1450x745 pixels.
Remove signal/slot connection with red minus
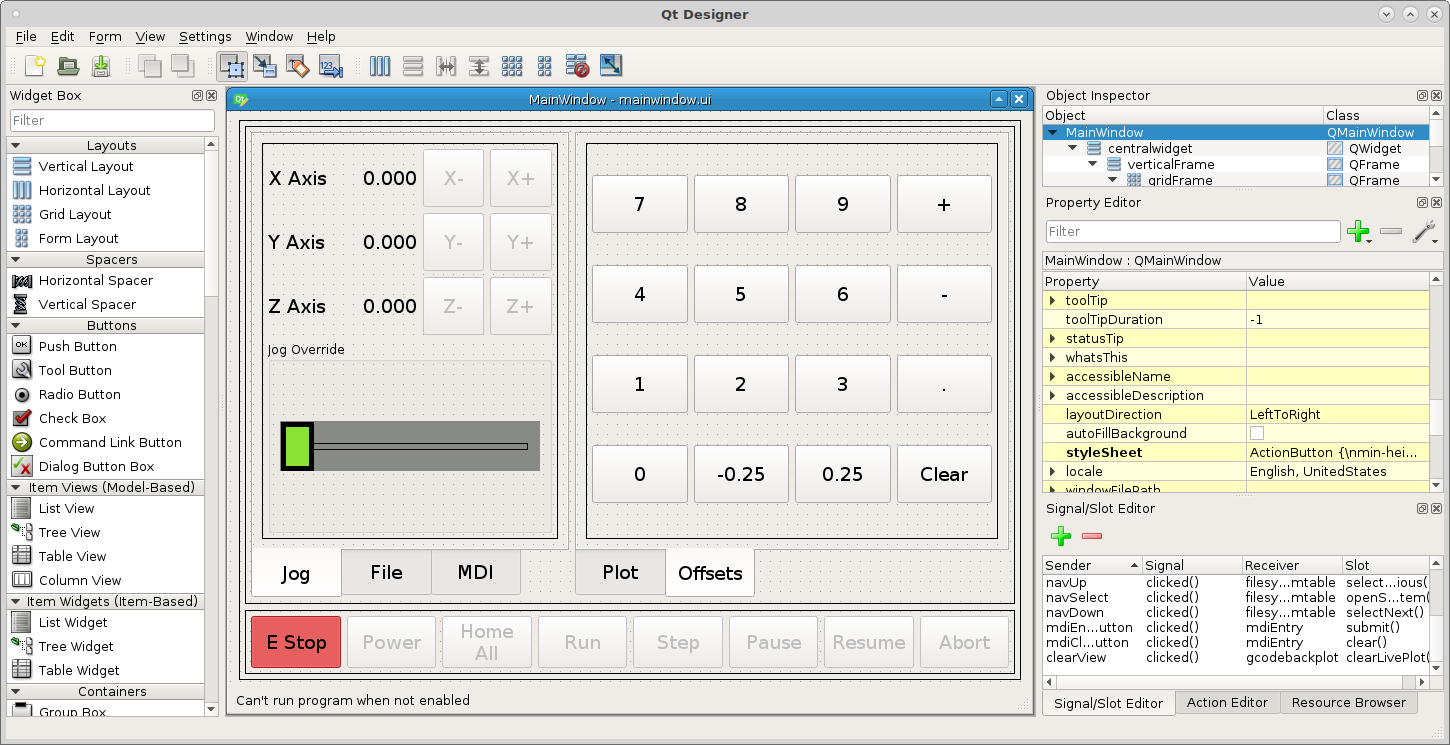pos(1092,536)
